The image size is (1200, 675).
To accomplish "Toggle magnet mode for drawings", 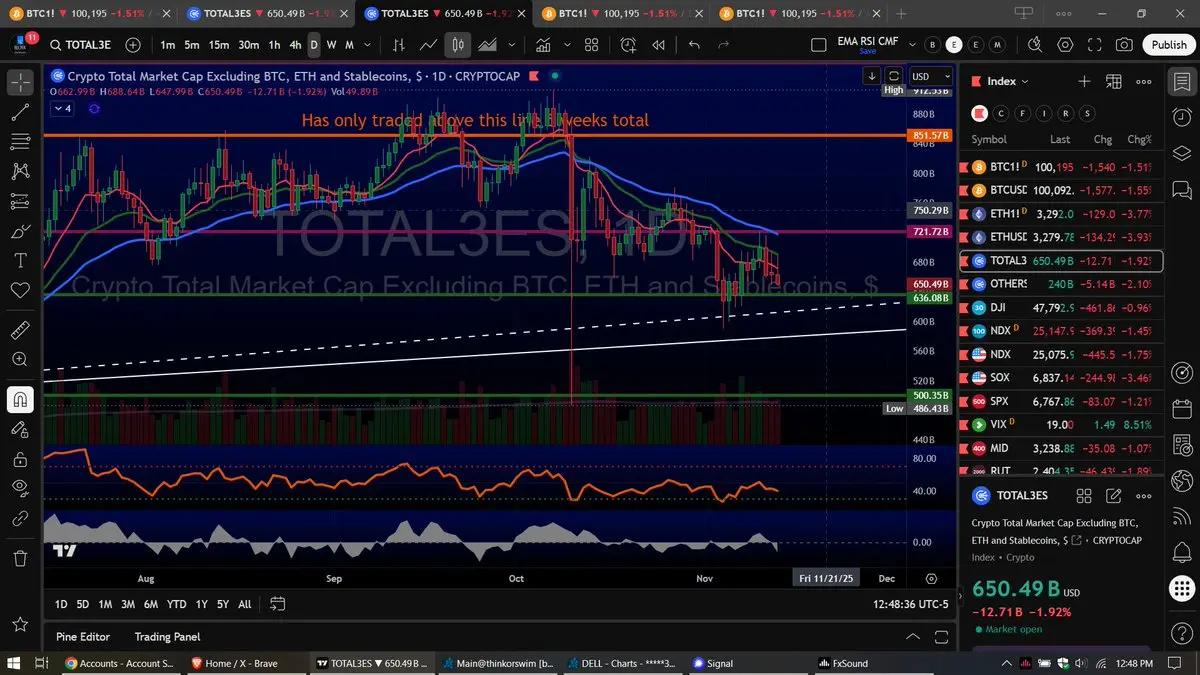I will coord(19,399).
